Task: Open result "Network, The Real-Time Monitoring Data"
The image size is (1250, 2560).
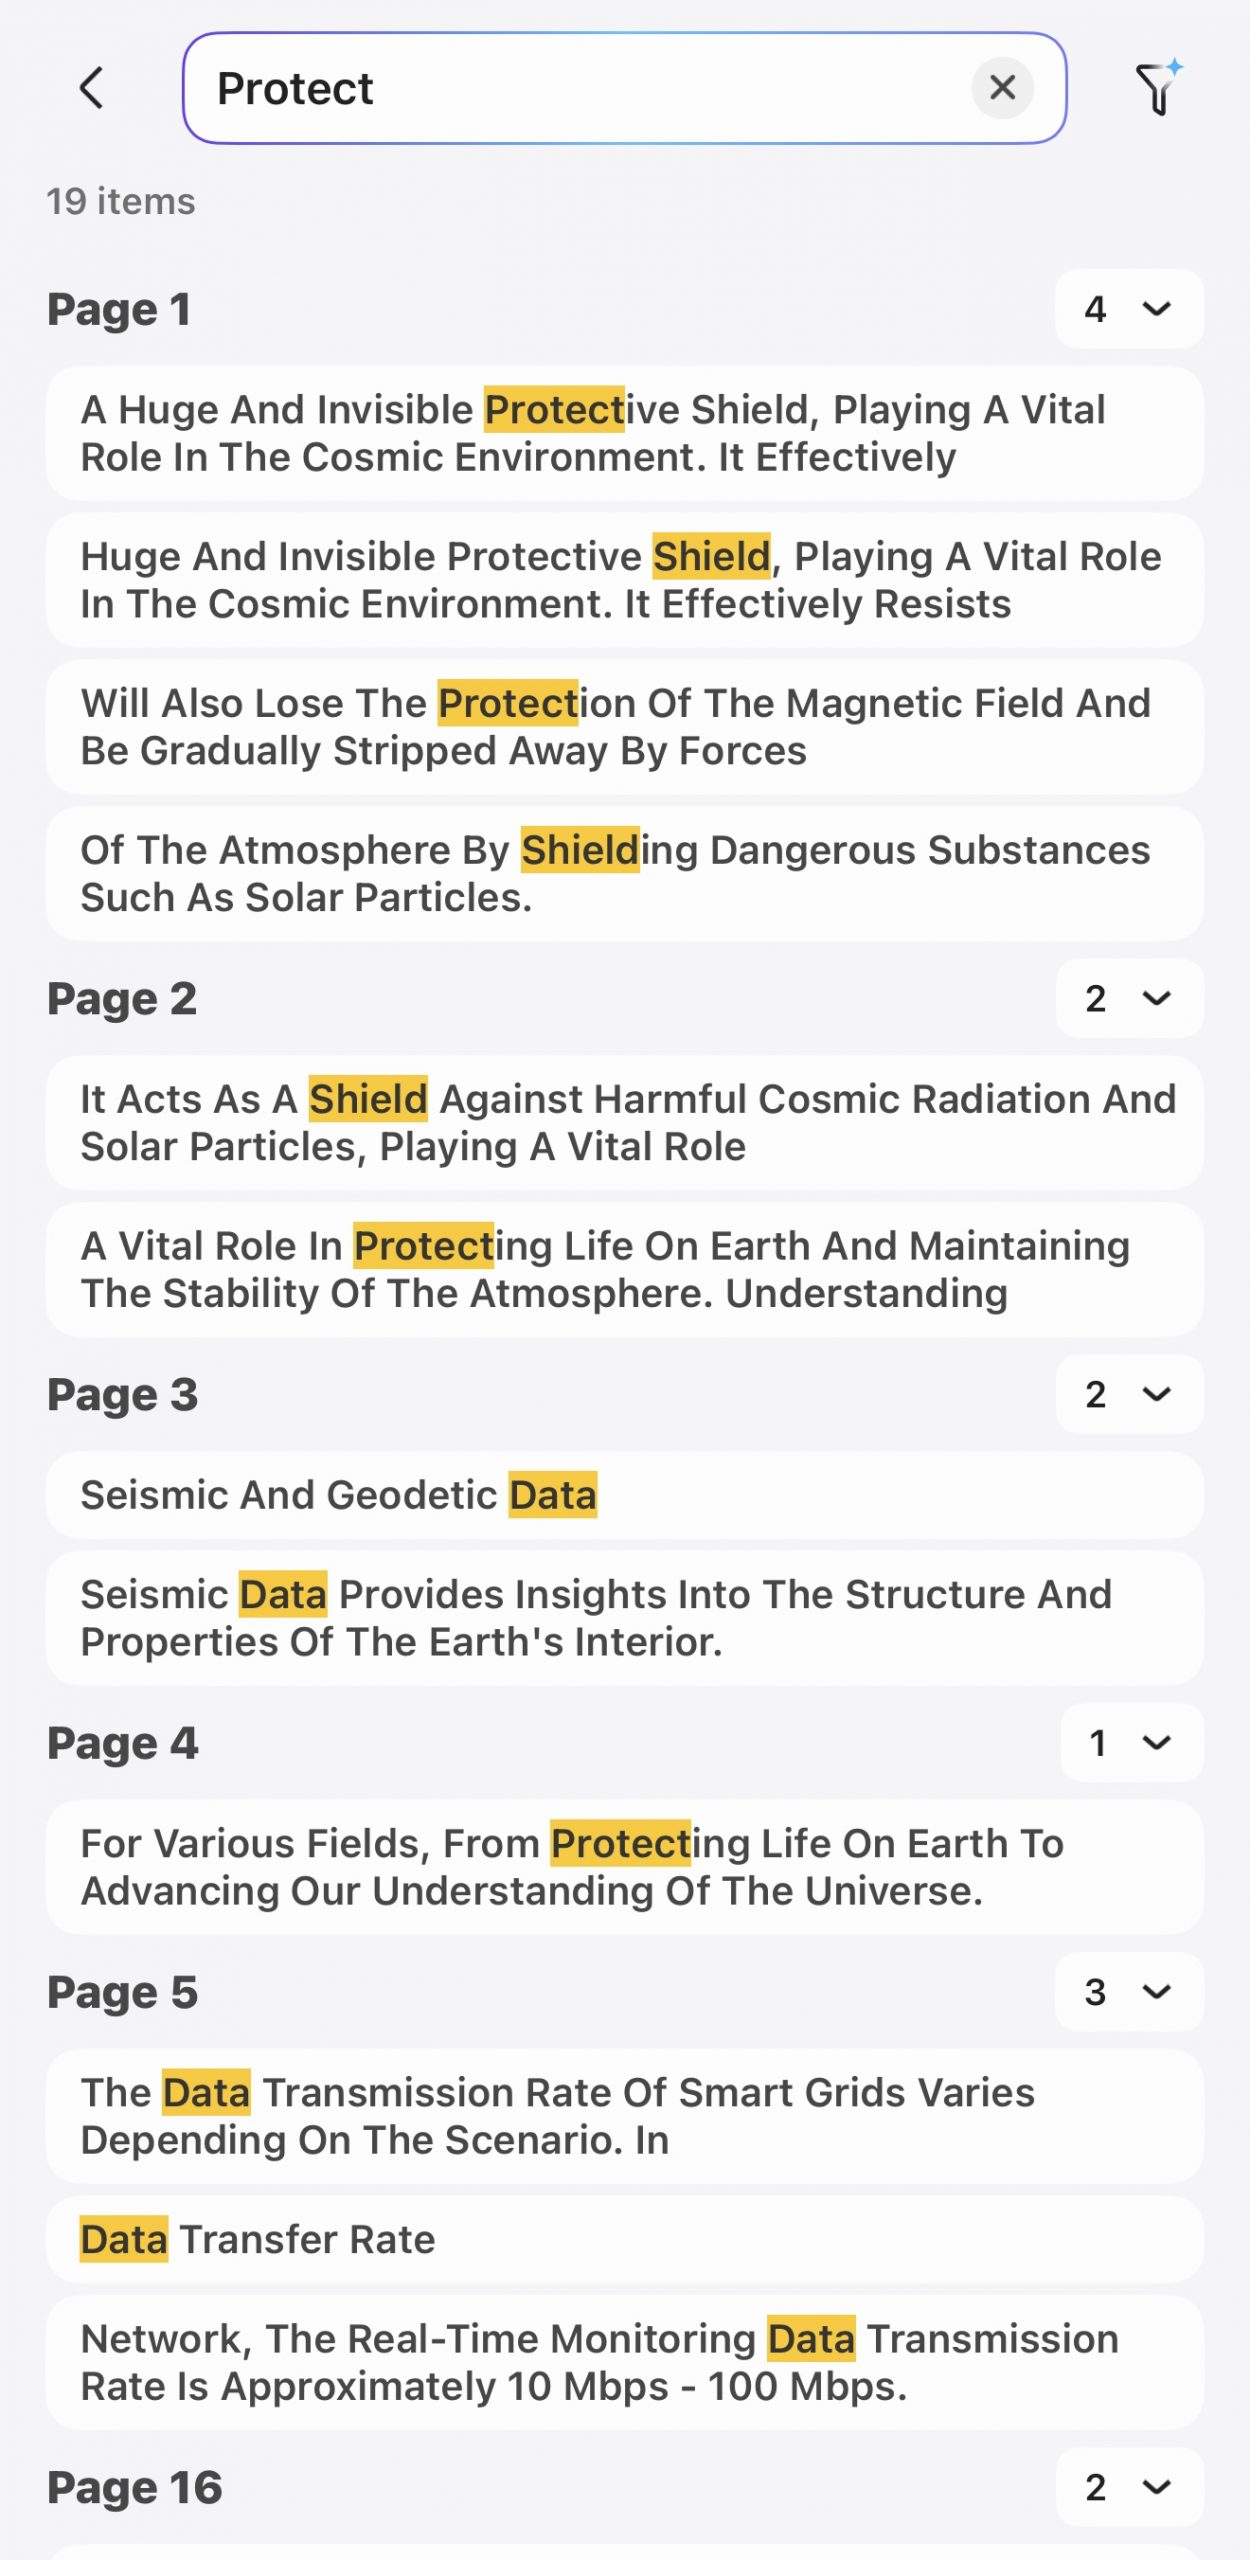Action: pyautogui.click(x=624, y=2363)
